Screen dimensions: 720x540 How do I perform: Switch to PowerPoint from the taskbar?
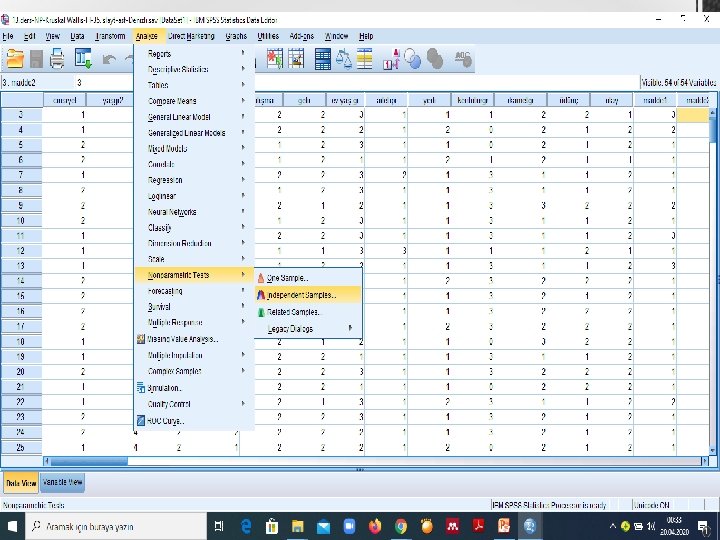(x=504, y=526)
